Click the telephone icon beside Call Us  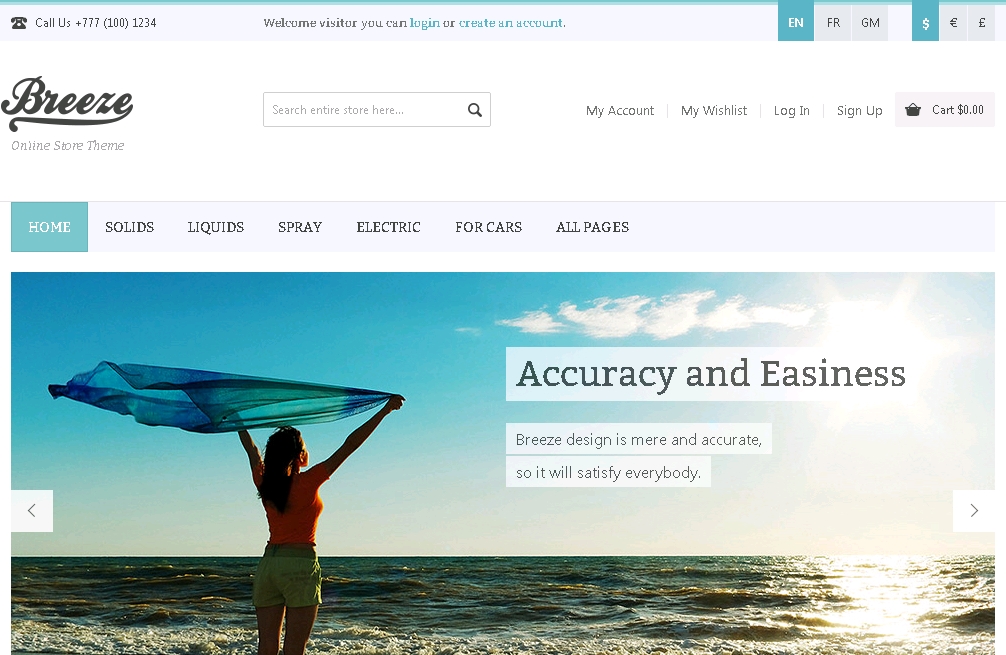coord(19,23)
